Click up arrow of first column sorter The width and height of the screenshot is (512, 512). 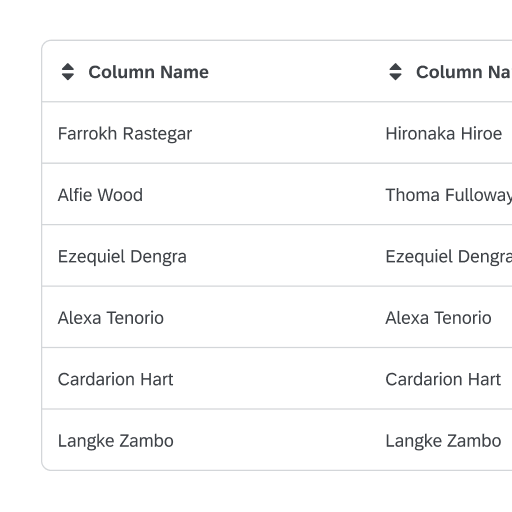click(68, 66)
